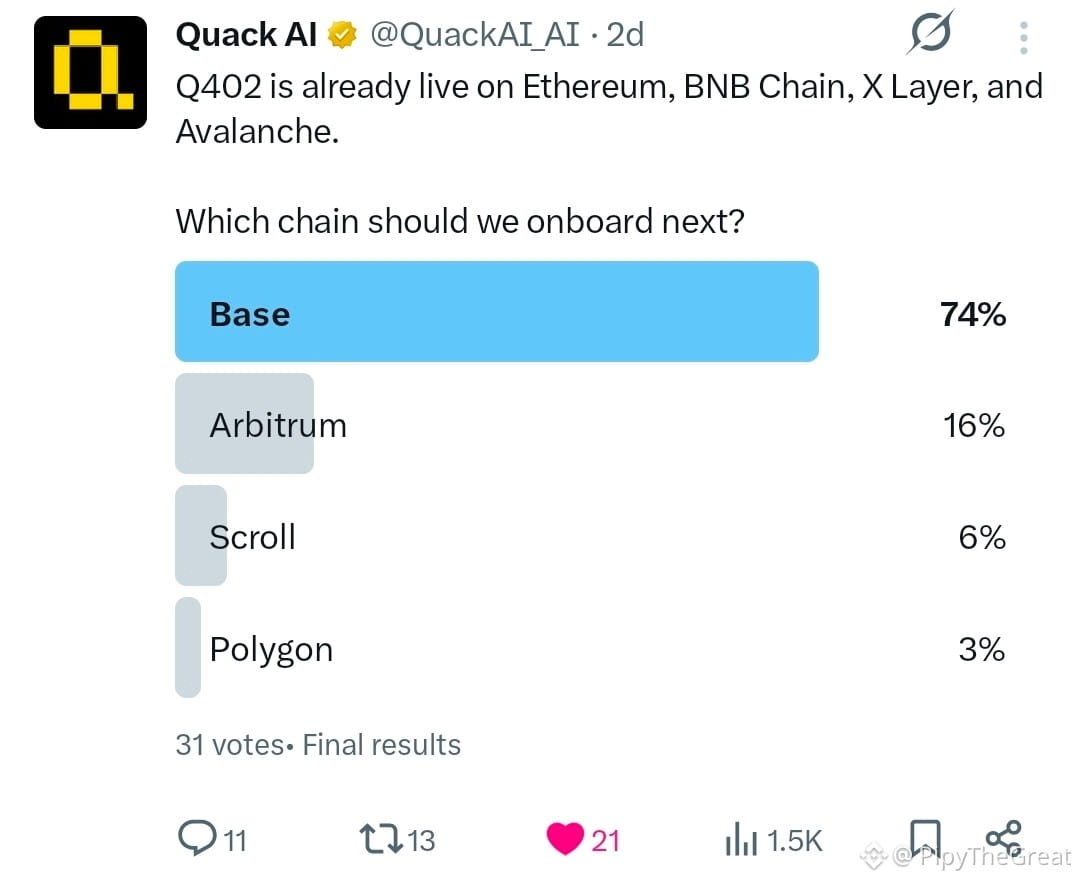Click the 74% result for Base

point(973,314)
